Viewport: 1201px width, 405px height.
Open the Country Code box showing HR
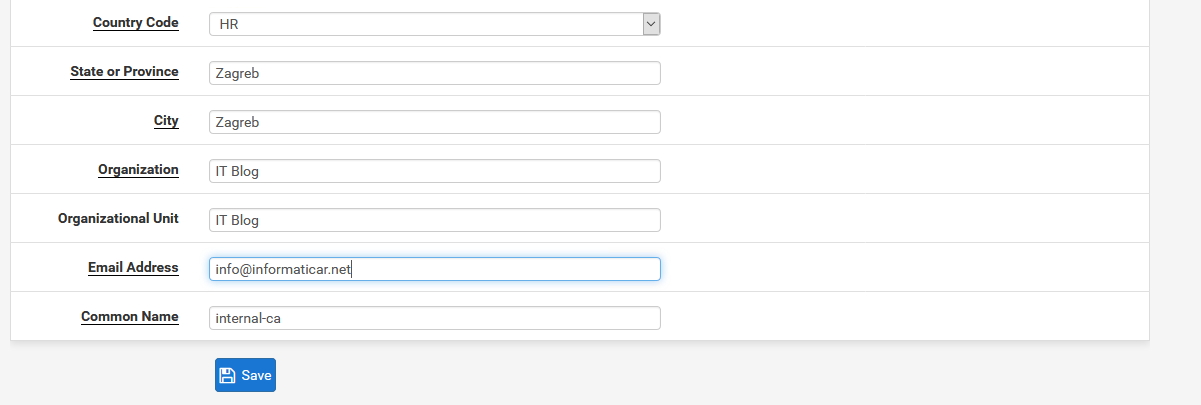point(435,24)
